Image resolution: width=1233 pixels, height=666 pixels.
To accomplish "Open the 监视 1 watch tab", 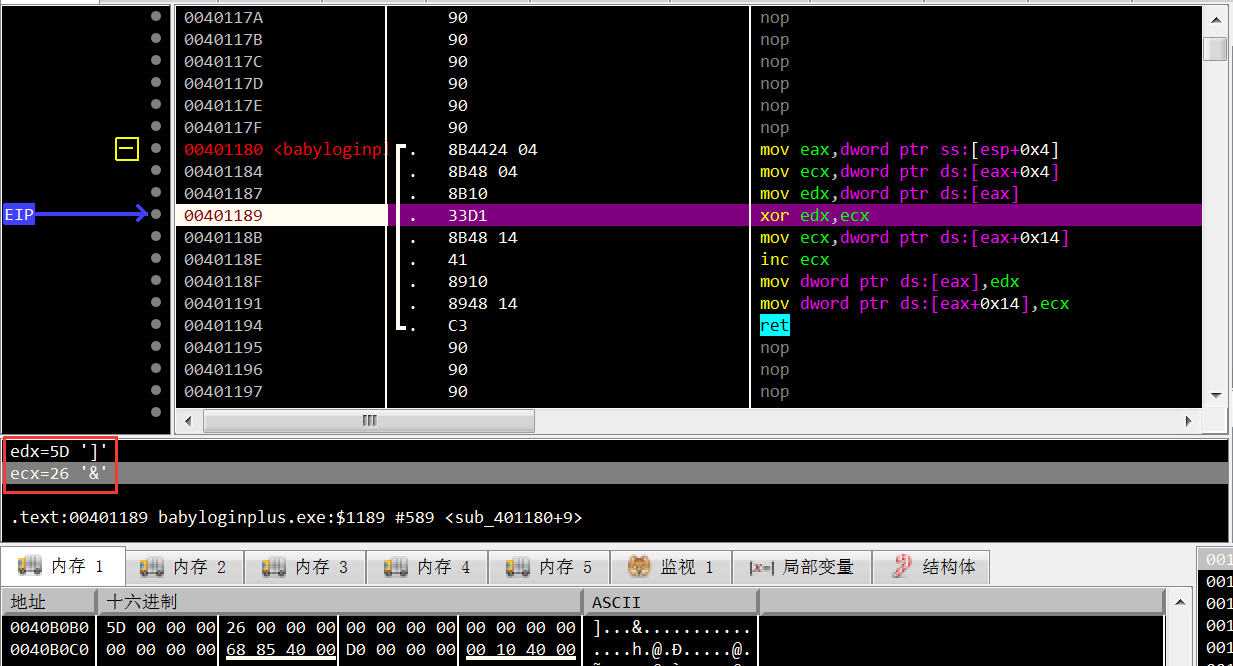I will point(671,567).
